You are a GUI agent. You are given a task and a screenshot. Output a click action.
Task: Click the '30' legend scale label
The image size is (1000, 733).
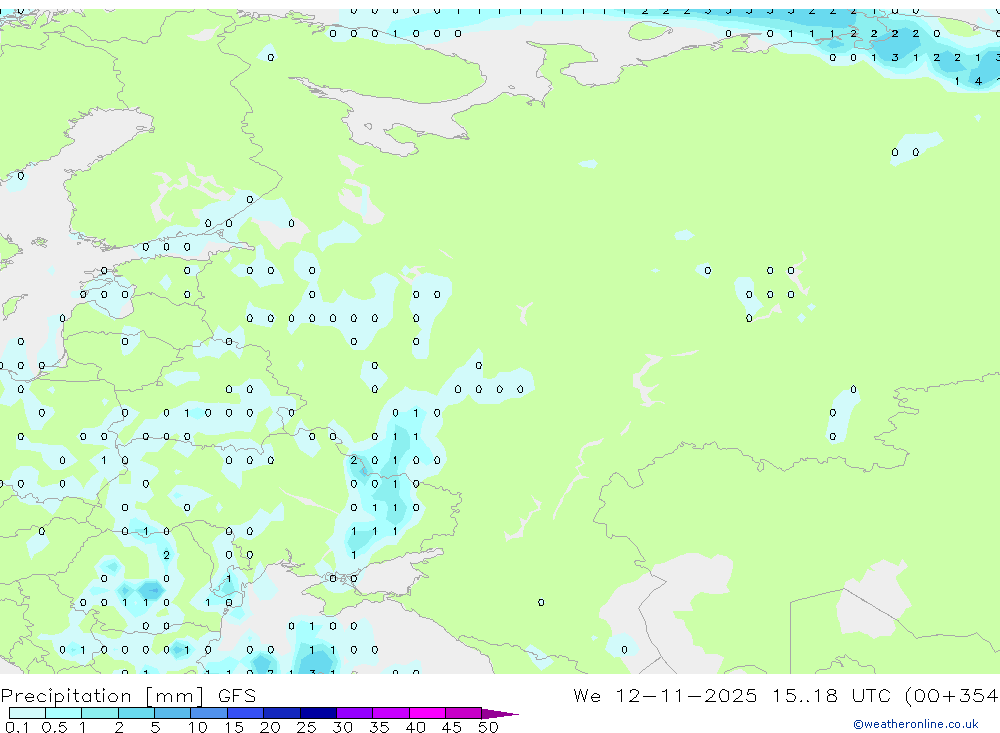(x=342, y=727)
